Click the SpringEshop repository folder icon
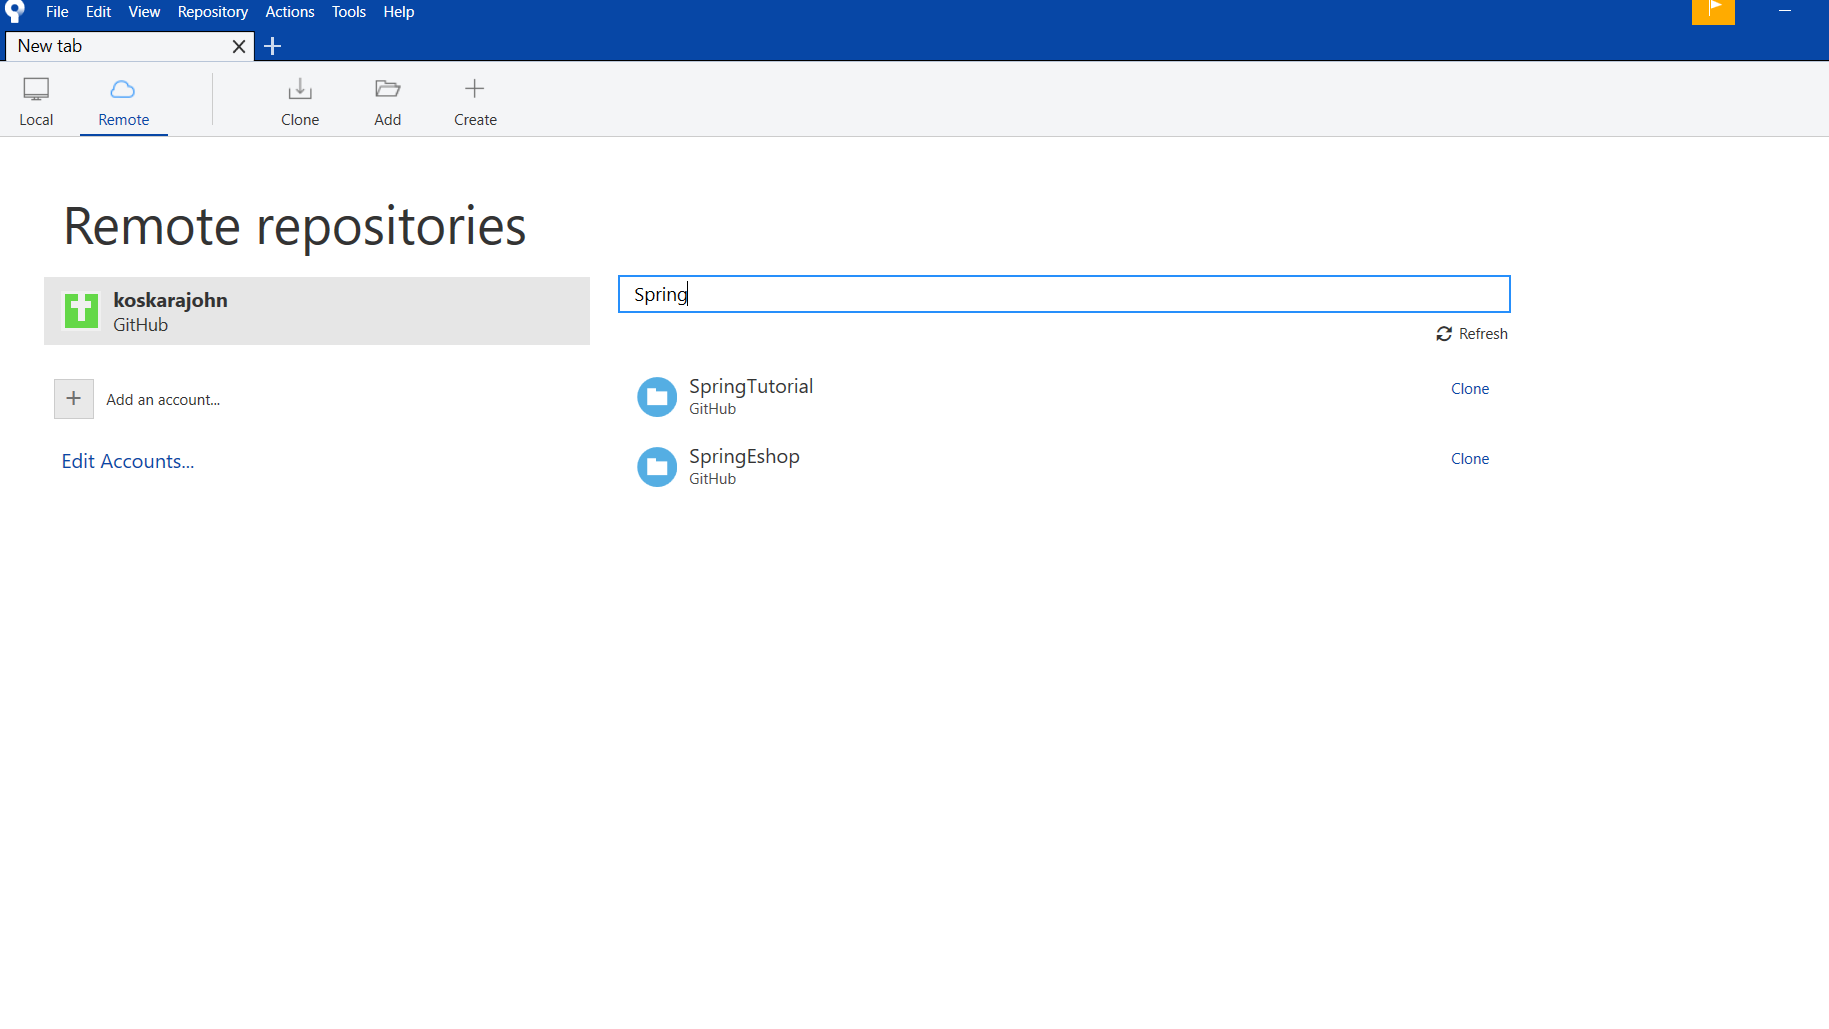The width and height of the screenshot is (1829, 1029). click(657, 467)
